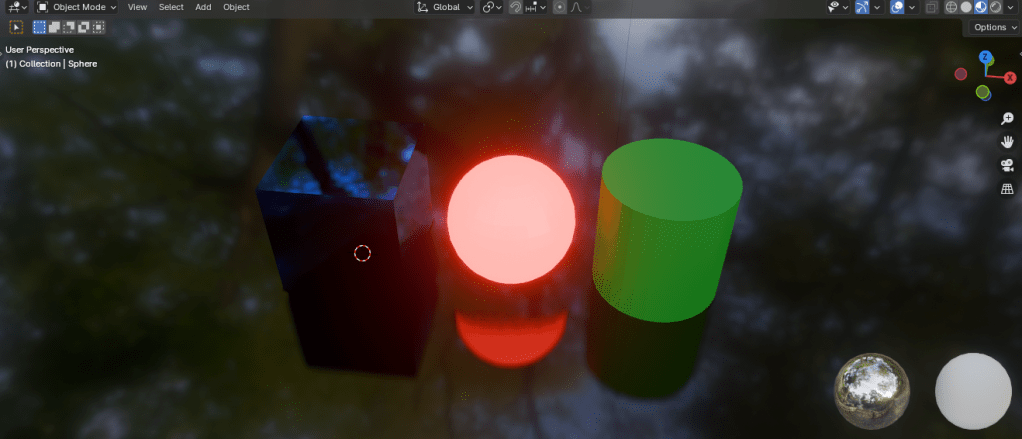Click the red X axis gizmo handle
1022x439 pixels.
pos(1010,77)
